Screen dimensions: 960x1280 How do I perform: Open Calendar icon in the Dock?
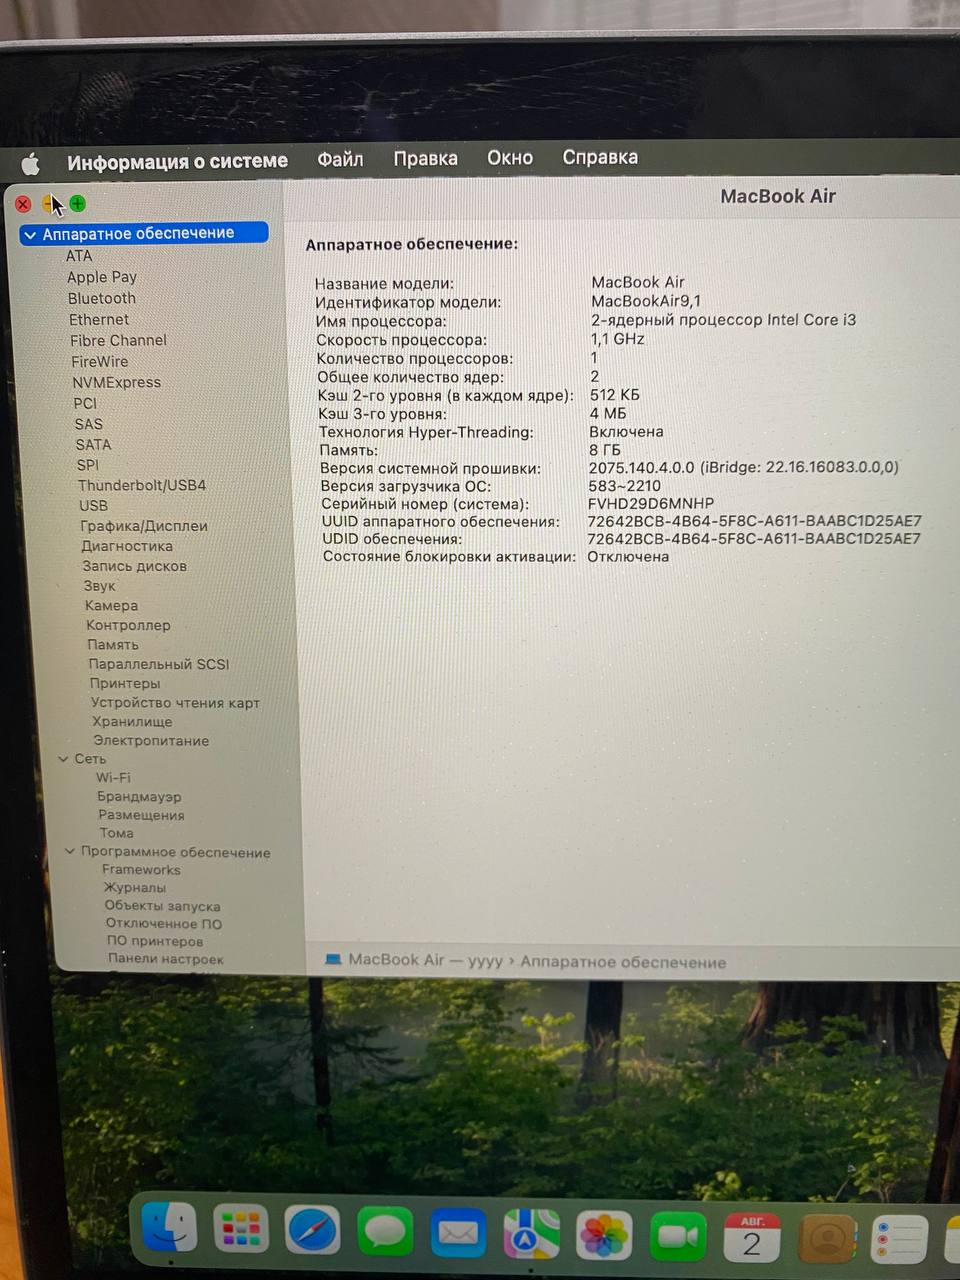click(x=752, y=1240)
